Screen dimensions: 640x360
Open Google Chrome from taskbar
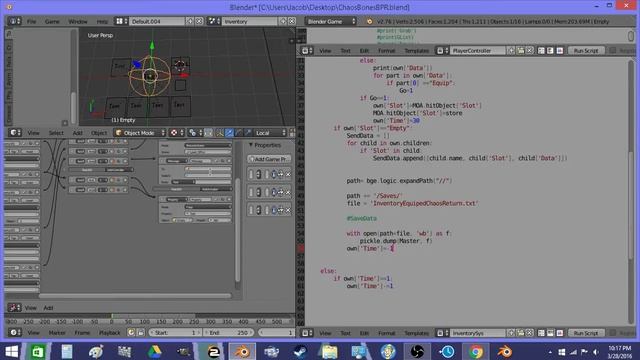tap(476, 351)
